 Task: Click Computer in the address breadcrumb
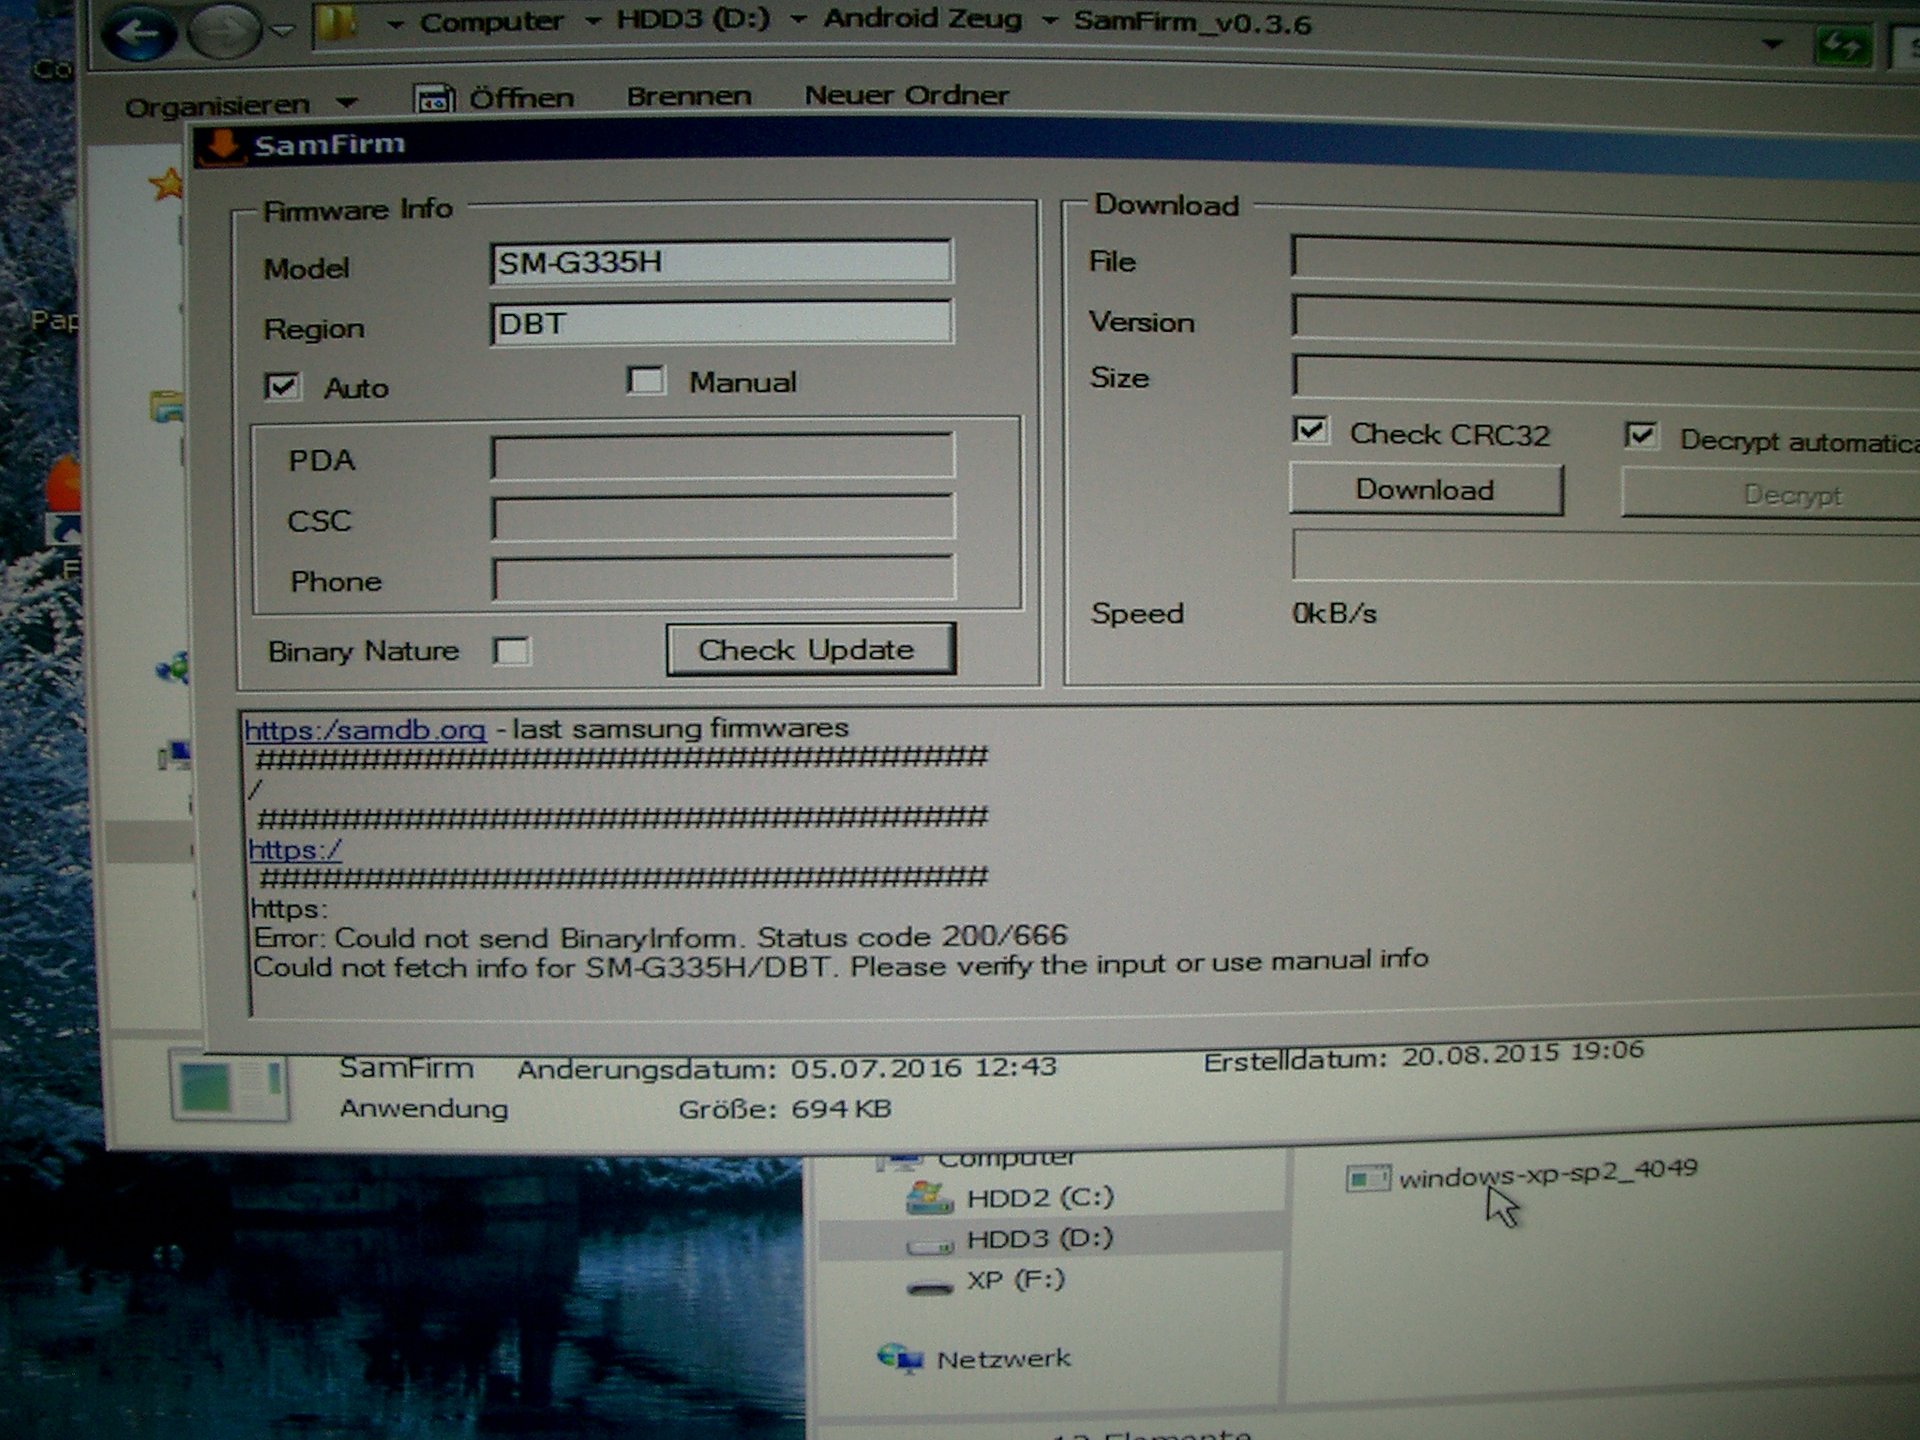(x=491, y=22)
